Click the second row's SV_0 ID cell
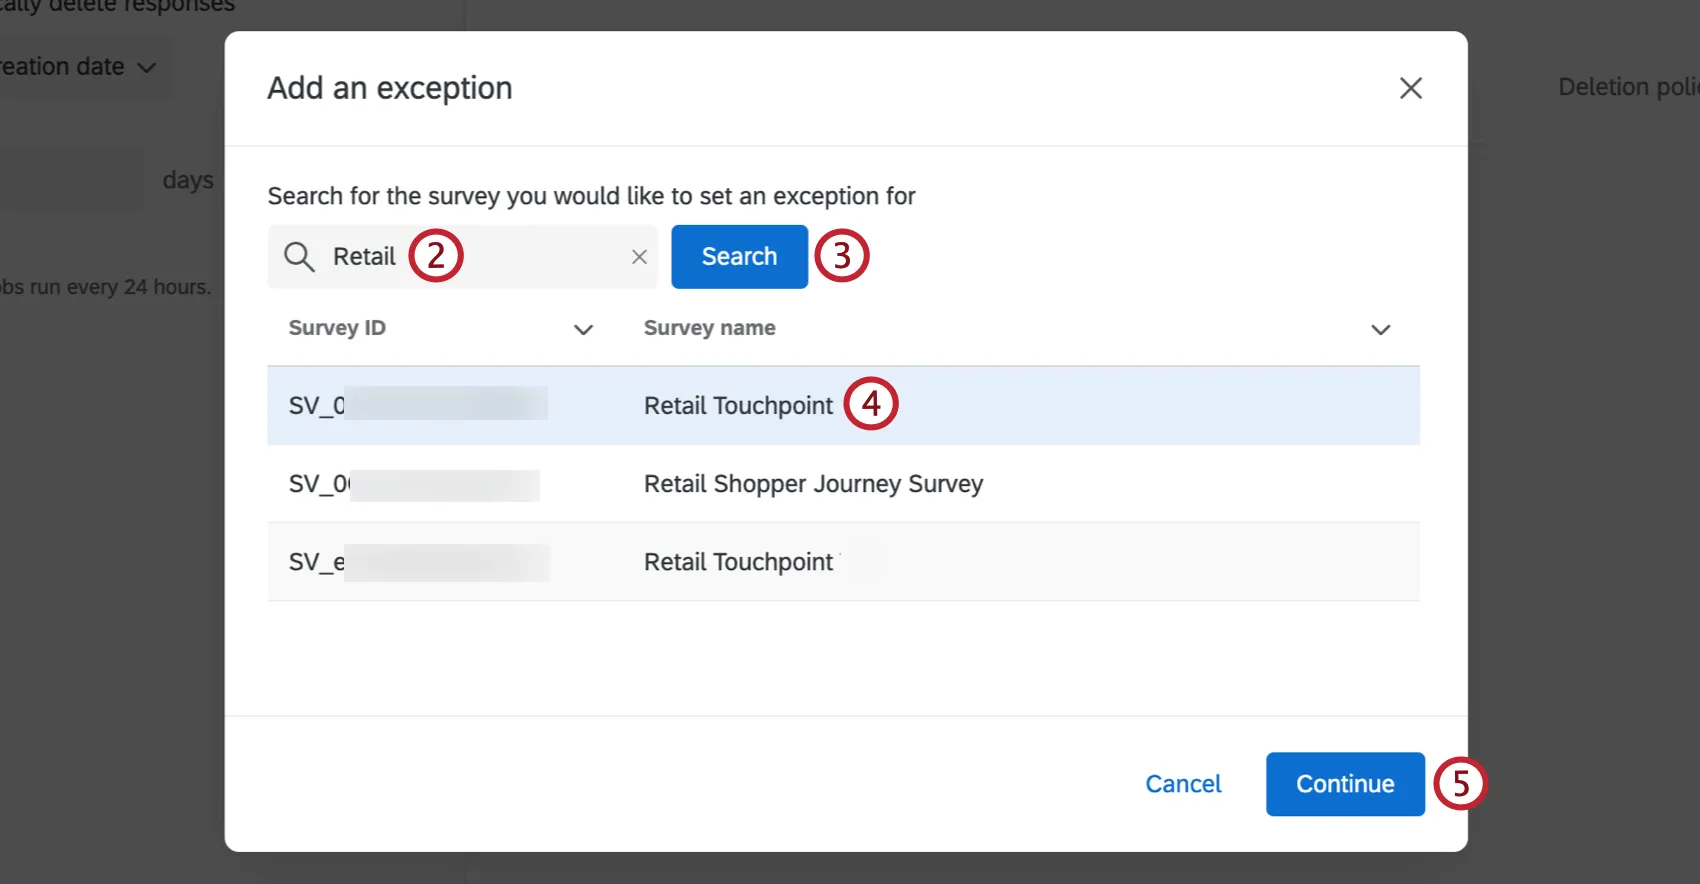The image size is (1700, 884). (318, 484)
